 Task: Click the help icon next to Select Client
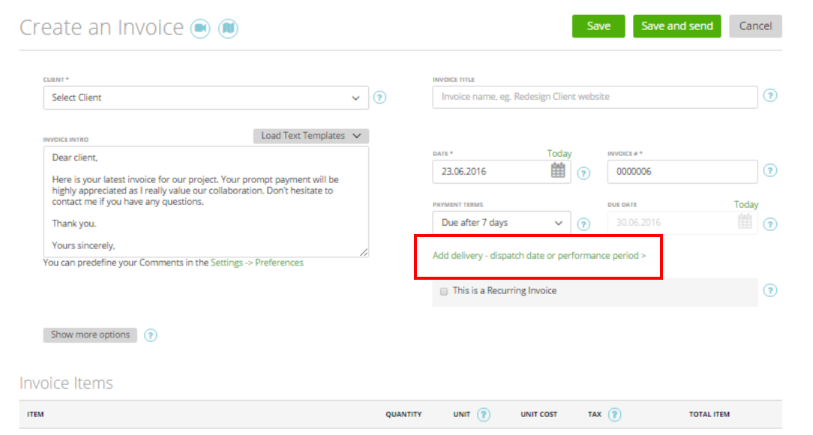pos(380,97)
